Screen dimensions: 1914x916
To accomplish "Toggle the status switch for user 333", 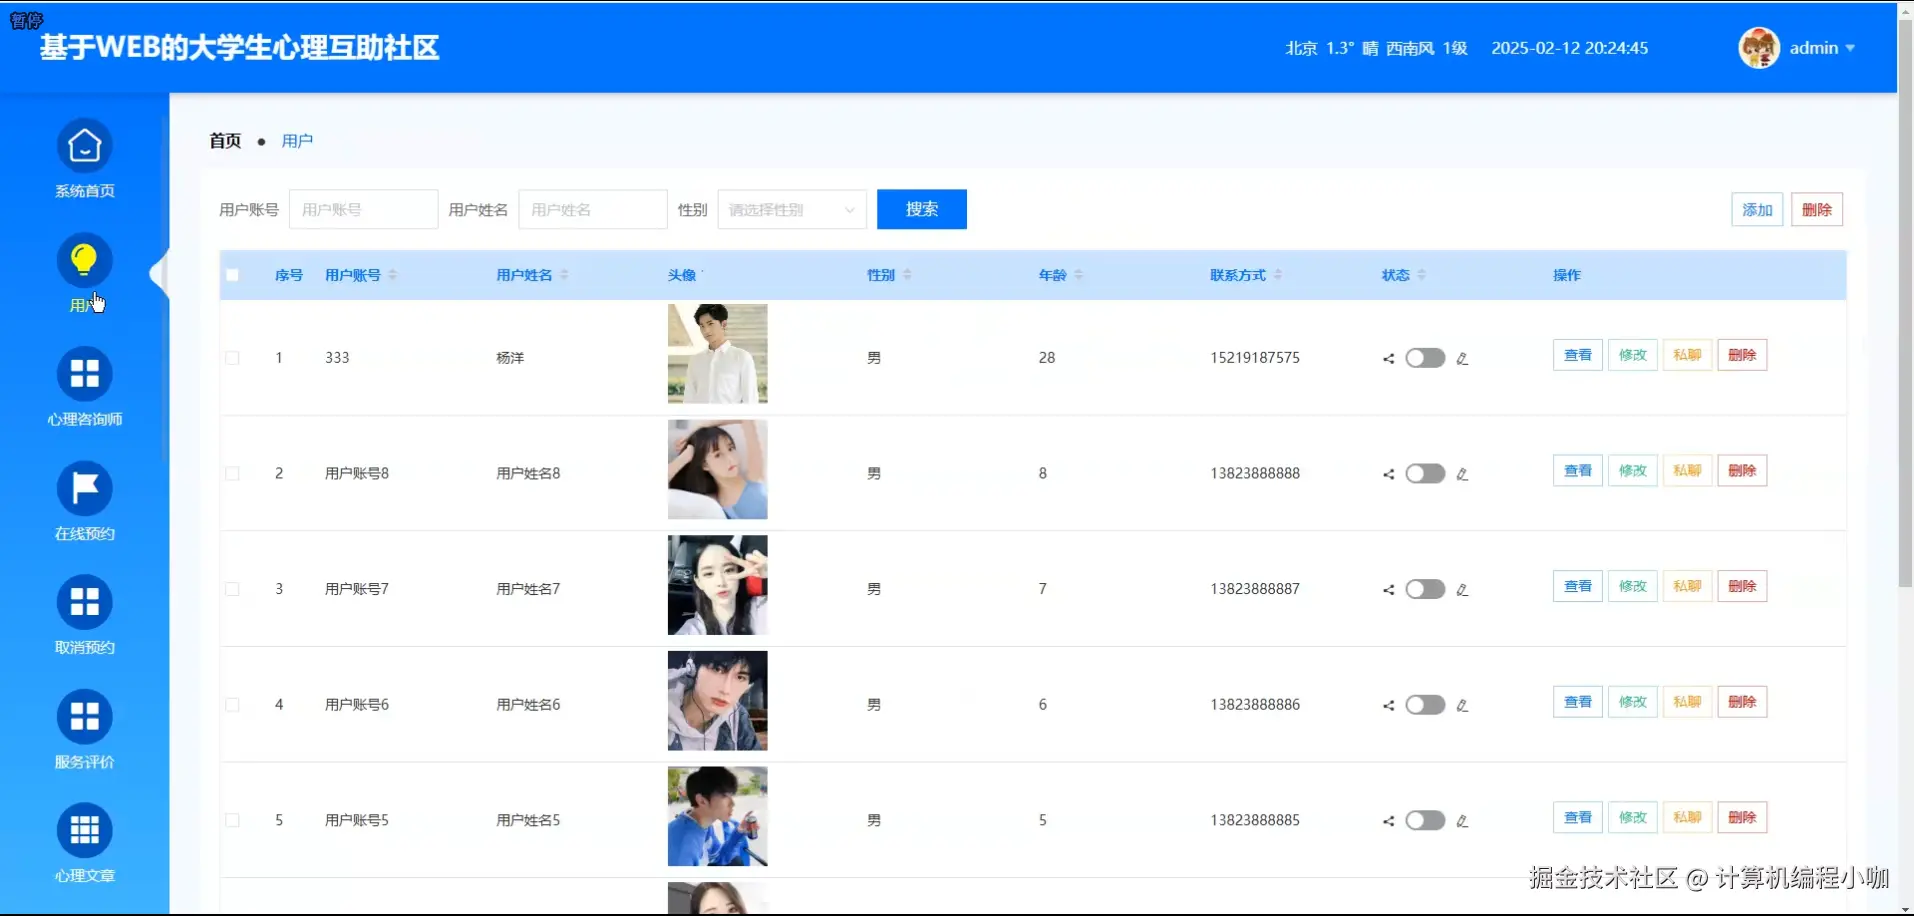I will 1425,358.
